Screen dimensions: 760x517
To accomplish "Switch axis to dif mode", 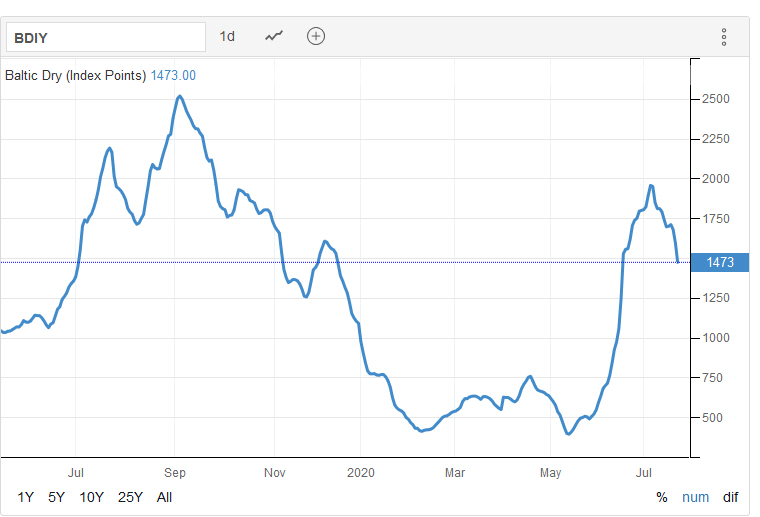I will tap(730, 498).
